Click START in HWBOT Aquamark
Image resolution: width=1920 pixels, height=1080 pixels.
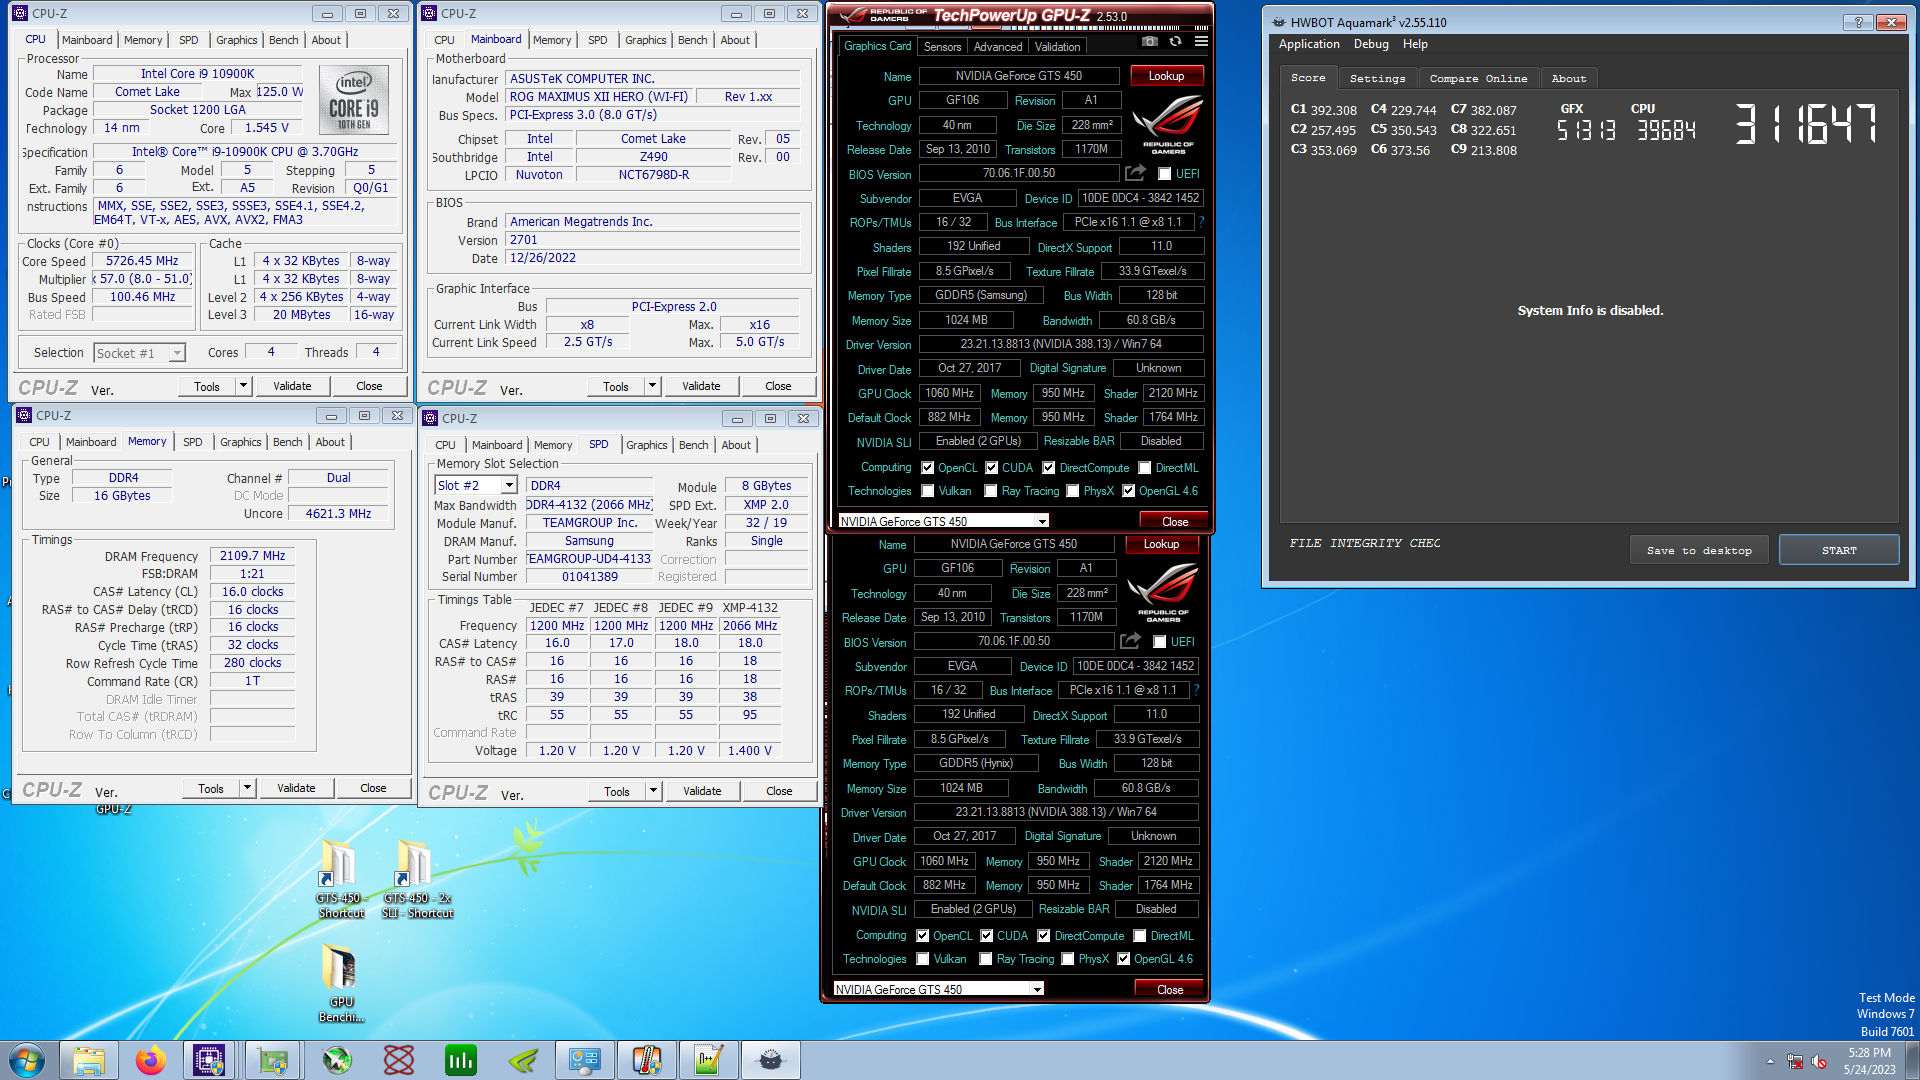tap(1838, 550)
